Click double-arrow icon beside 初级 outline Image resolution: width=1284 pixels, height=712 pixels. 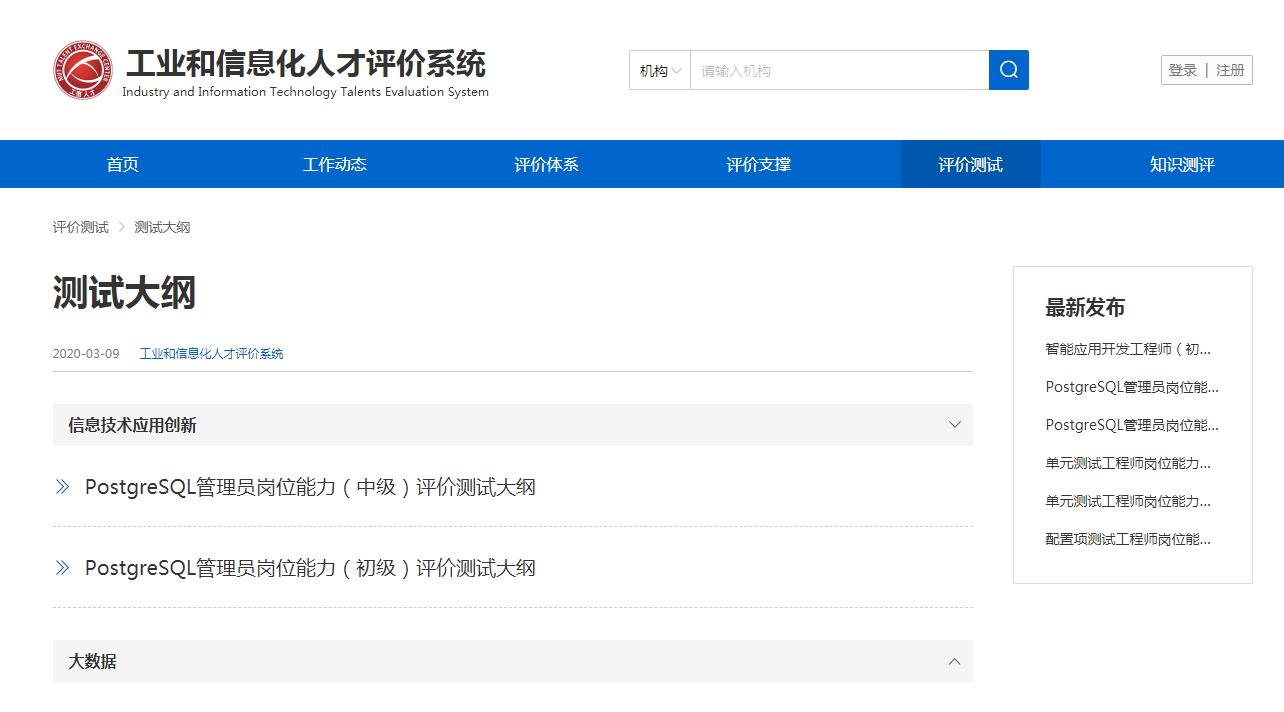63,568
